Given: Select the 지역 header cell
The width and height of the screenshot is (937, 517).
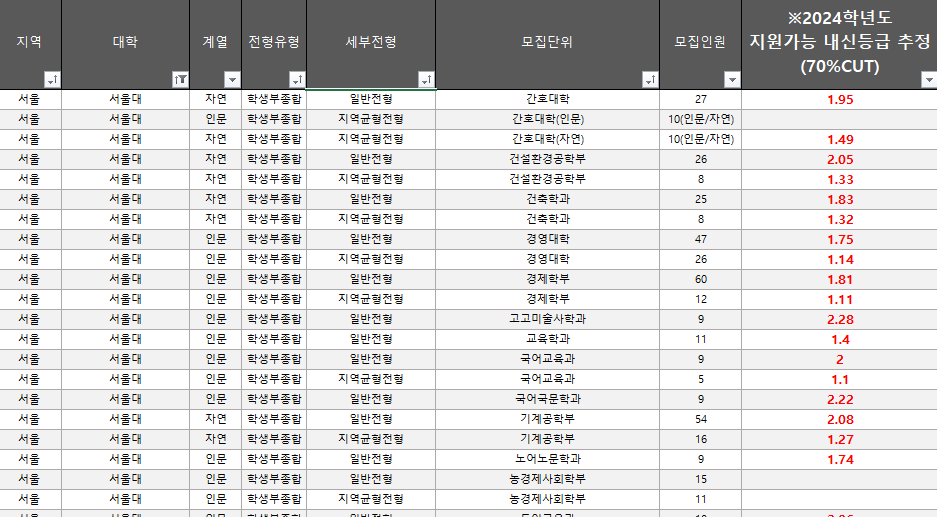Looking at the screenshot, I should (30, 44).
